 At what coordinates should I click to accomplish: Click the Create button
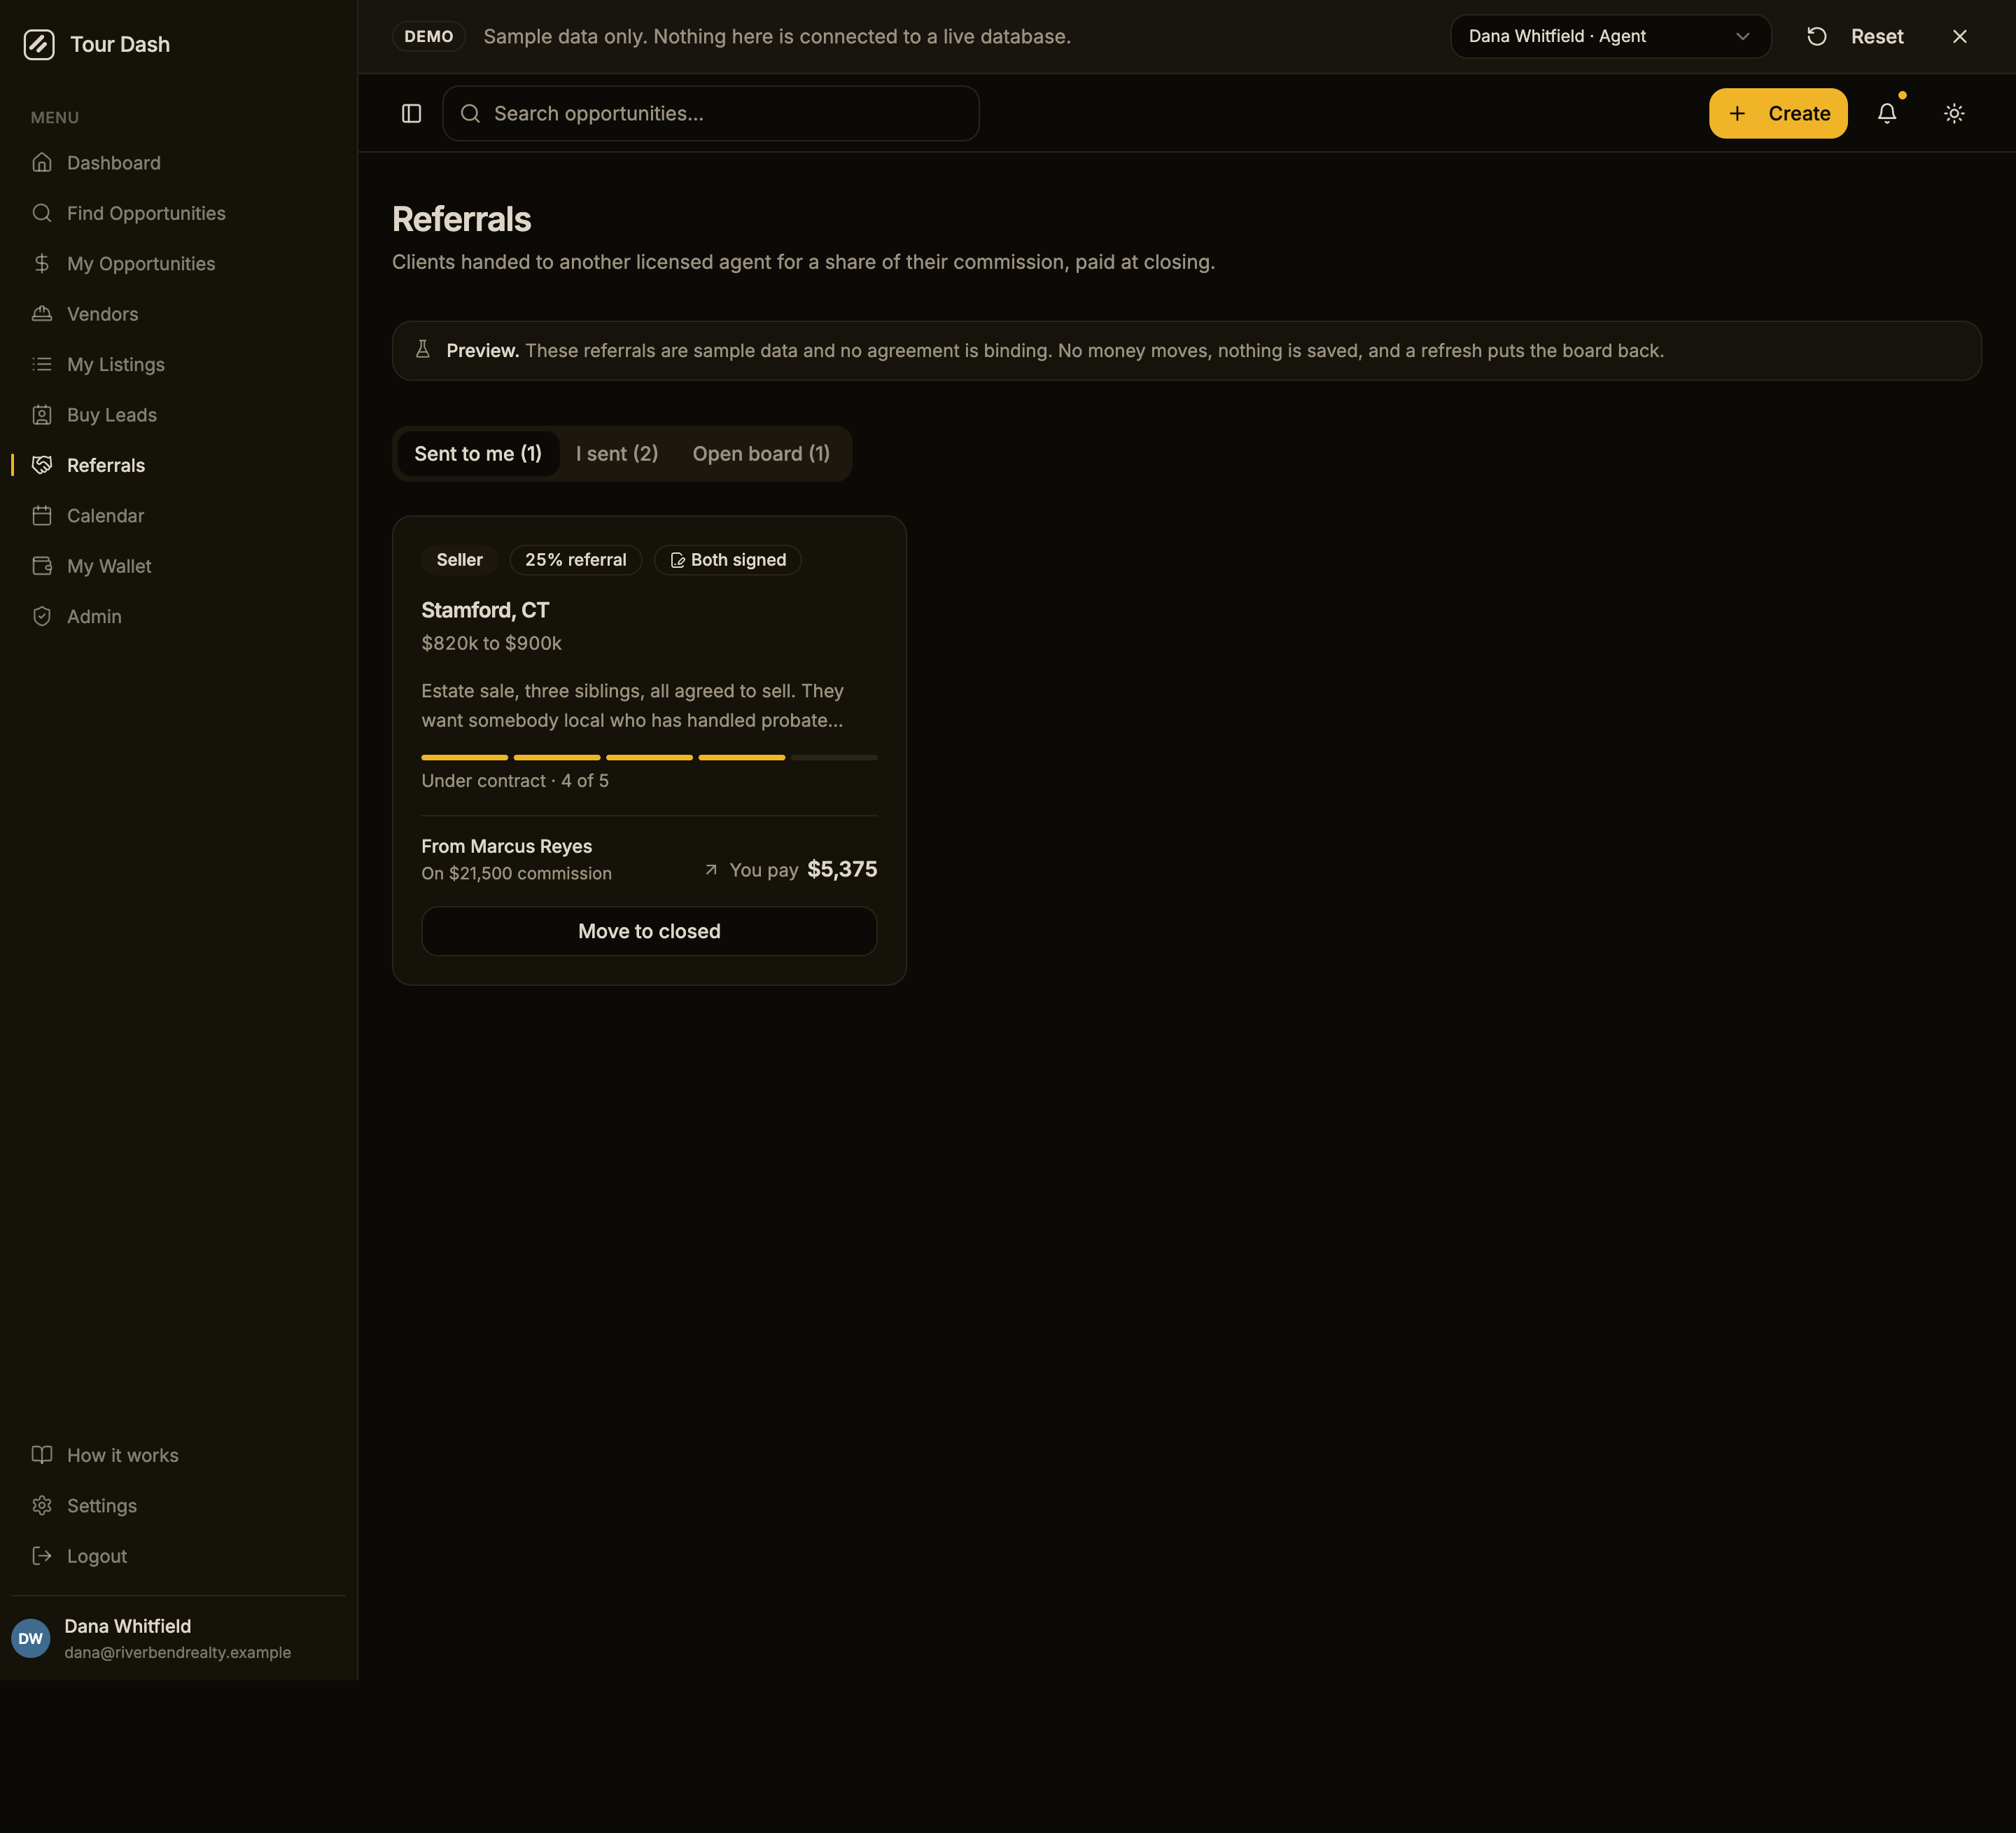1778,113
